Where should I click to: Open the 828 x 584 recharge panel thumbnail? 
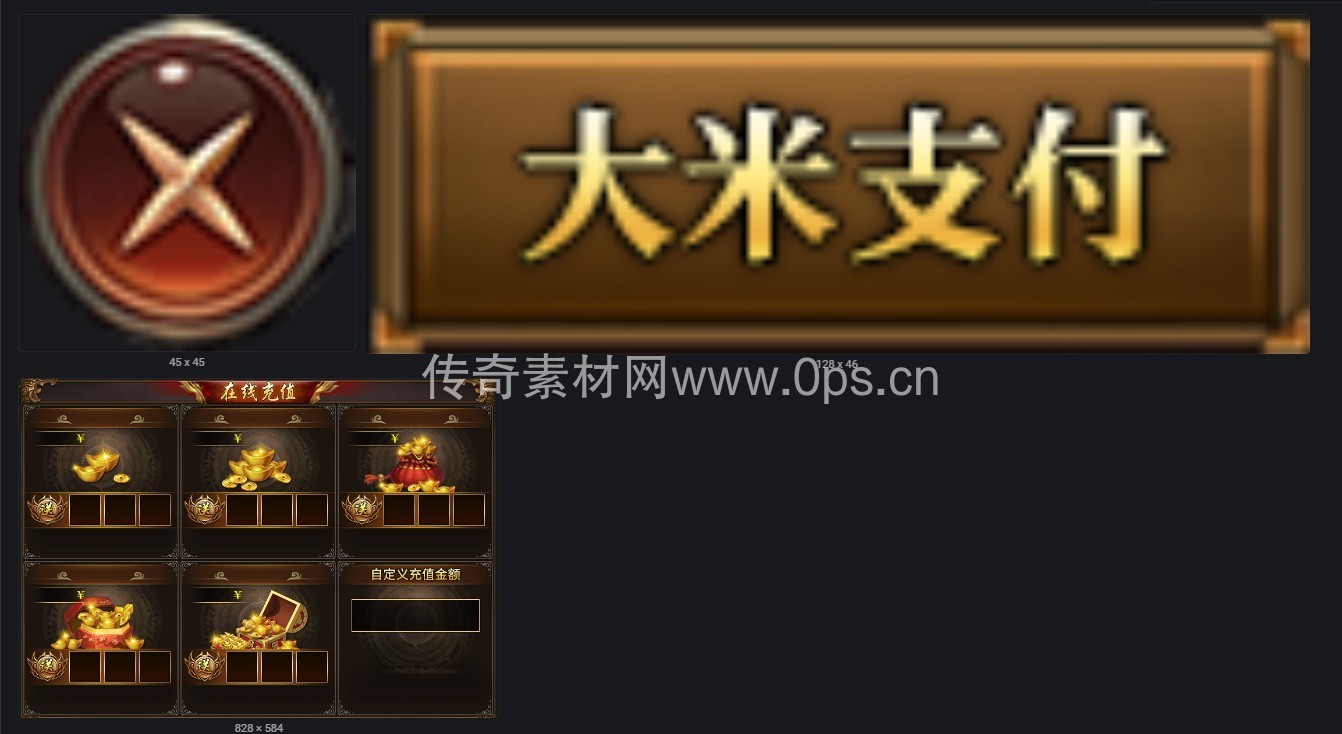258,548
